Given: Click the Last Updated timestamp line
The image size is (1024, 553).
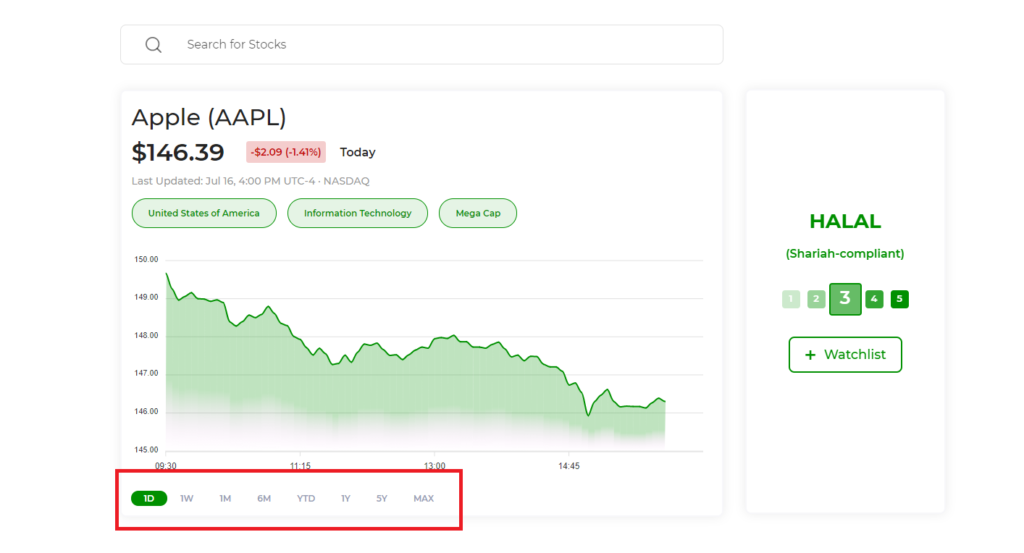Looking at the screenshot, I should 250,181.
